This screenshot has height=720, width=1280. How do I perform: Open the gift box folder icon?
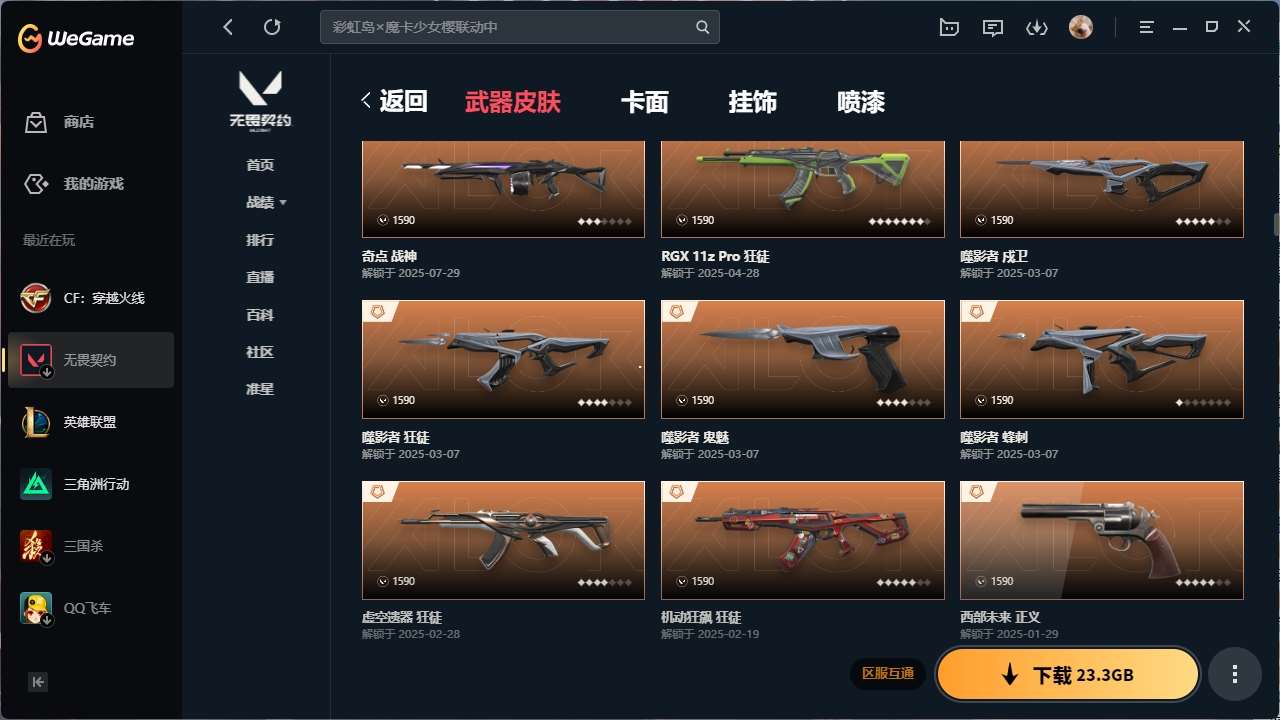[949, 27]
